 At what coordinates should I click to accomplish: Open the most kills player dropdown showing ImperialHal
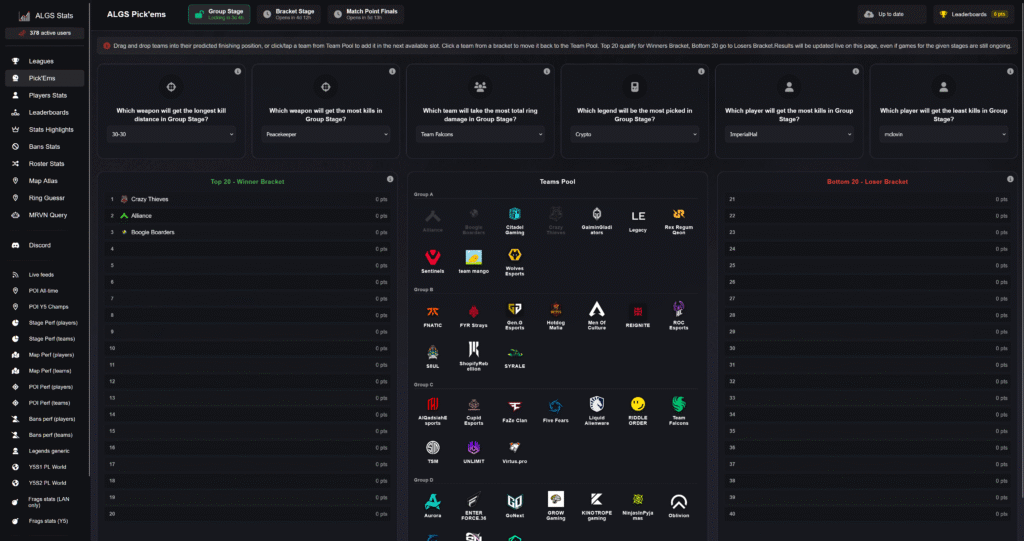tap(789, 133)
